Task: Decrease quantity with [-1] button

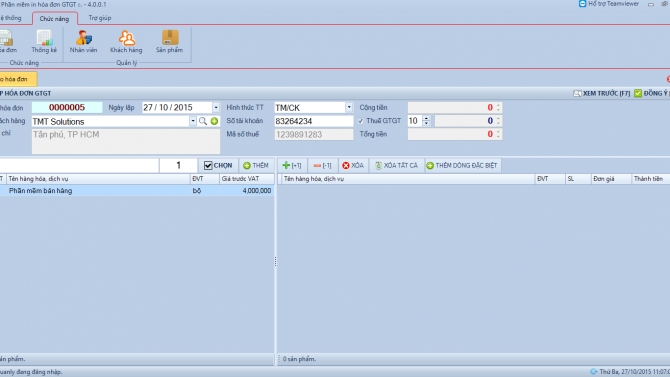Action: (322, 165)
